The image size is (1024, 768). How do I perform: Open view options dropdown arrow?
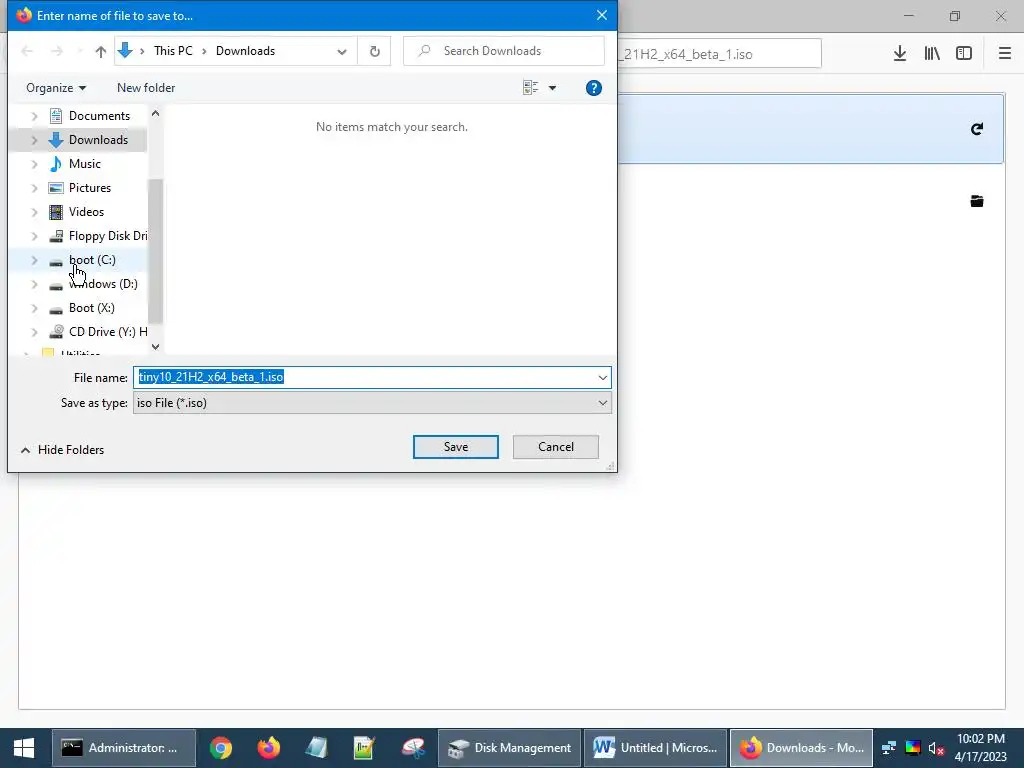click(552, 88)
